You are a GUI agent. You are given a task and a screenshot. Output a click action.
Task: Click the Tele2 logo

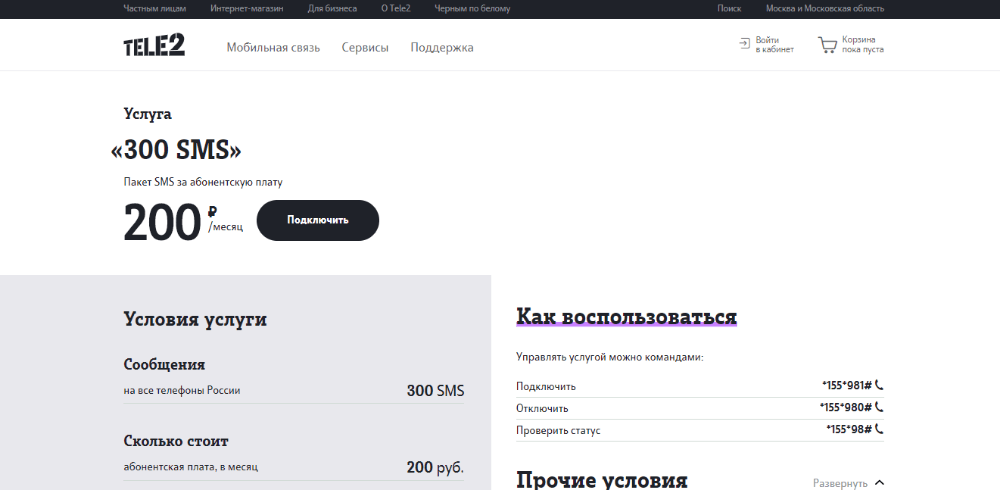pos(154,45)
